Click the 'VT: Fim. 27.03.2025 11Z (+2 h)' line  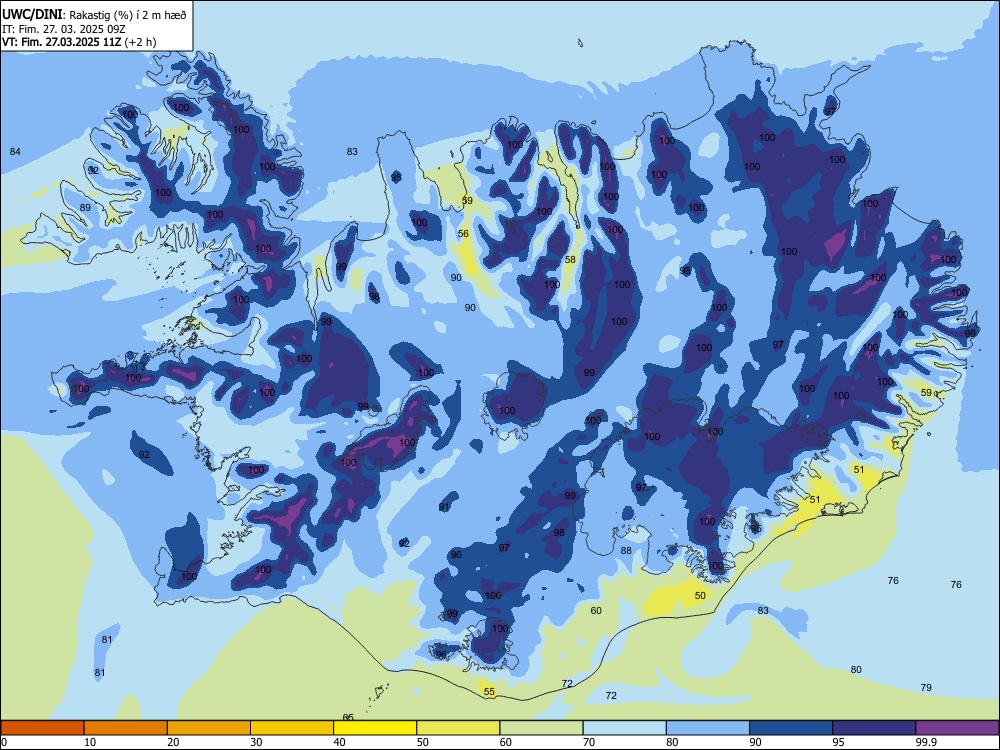(x=79, y=42)
